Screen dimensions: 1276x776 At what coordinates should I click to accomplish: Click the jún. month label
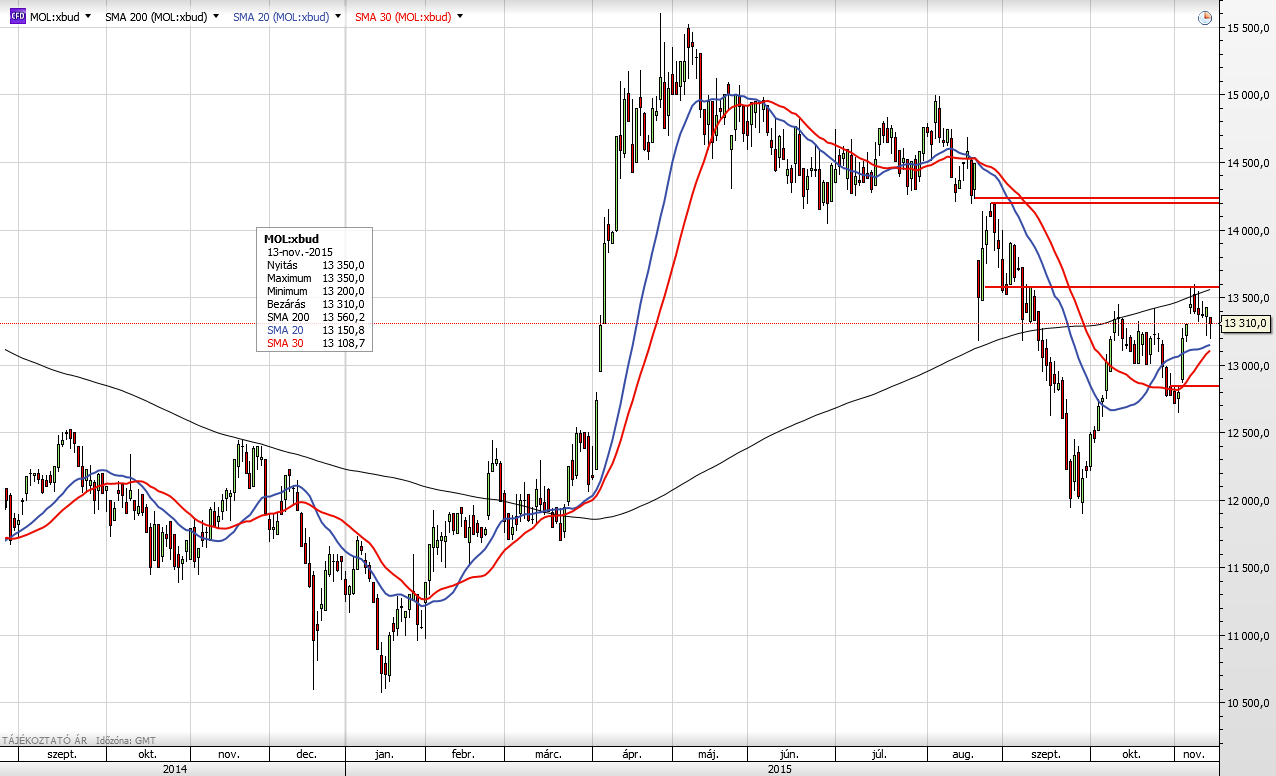(788, 754)
